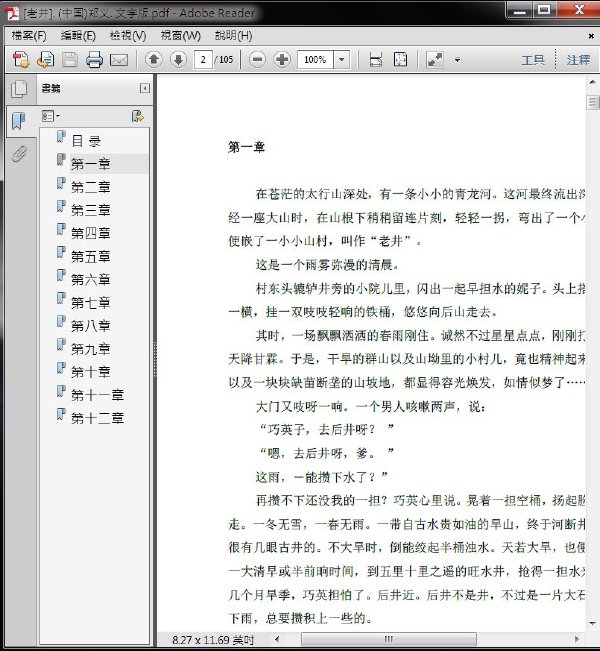Click the read mode expand icon

coord(435,60)
